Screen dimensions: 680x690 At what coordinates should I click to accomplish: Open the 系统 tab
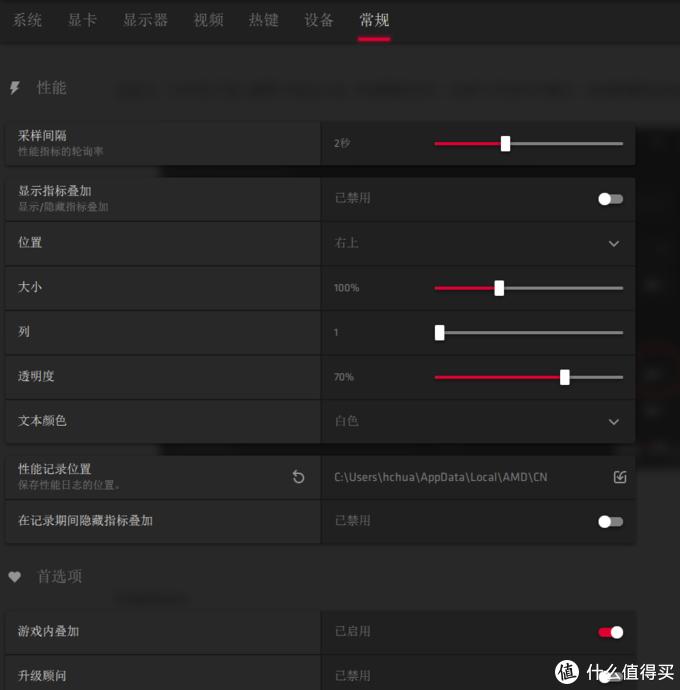pyautogui.click(x=27, y=20)
